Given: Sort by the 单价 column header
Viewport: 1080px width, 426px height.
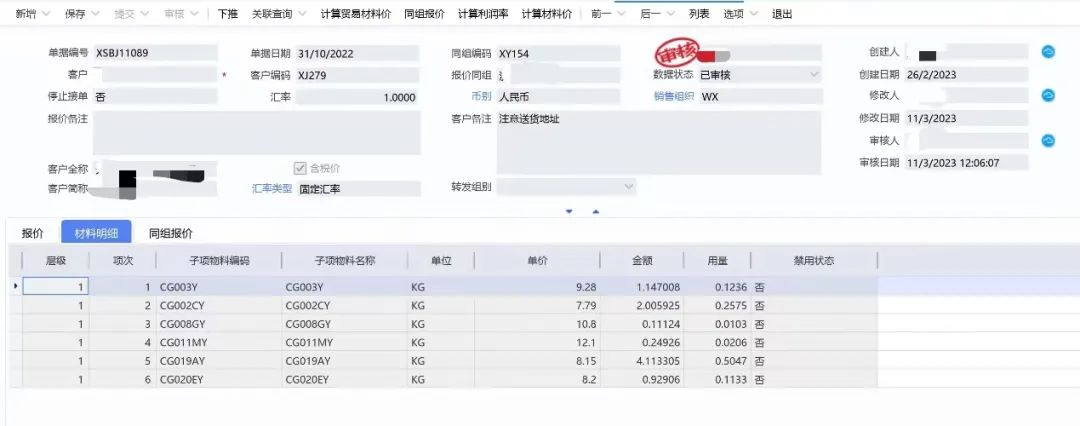Looking at the screenshot, I should pyautogui.click(x=537, y=261).
